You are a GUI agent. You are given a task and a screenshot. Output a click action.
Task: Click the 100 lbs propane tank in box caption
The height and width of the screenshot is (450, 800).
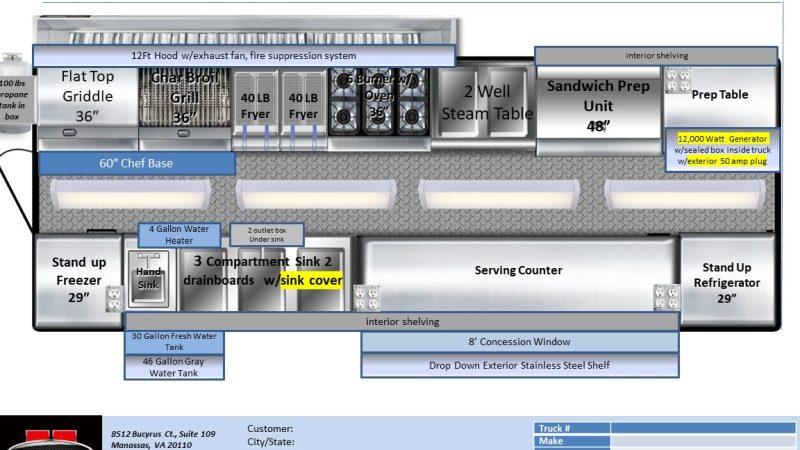13,100
